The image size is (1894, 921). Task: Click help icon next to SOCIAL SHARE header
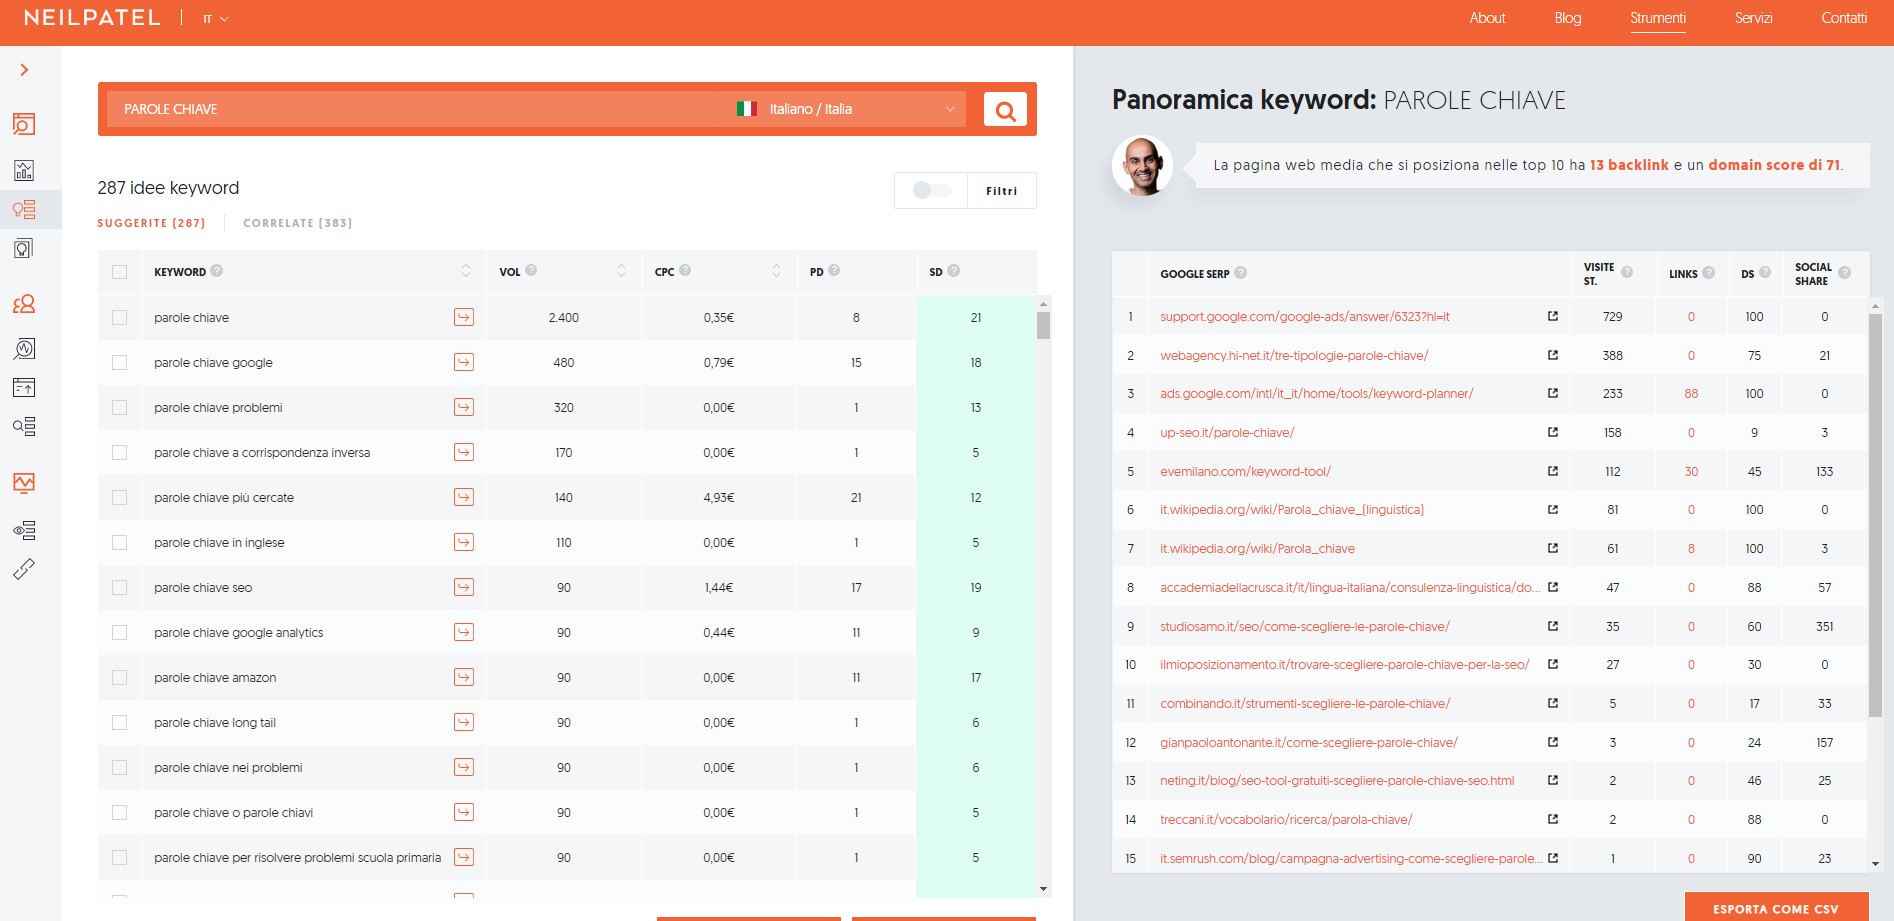(x=1844, y=273)
